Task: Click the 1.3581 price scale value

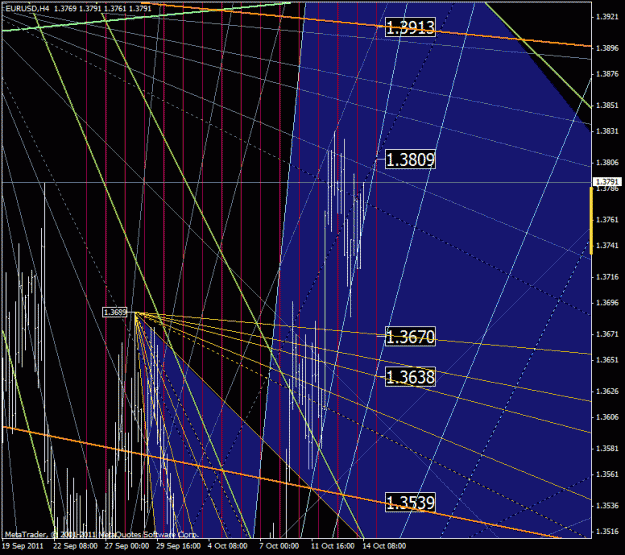Action: 607,449
